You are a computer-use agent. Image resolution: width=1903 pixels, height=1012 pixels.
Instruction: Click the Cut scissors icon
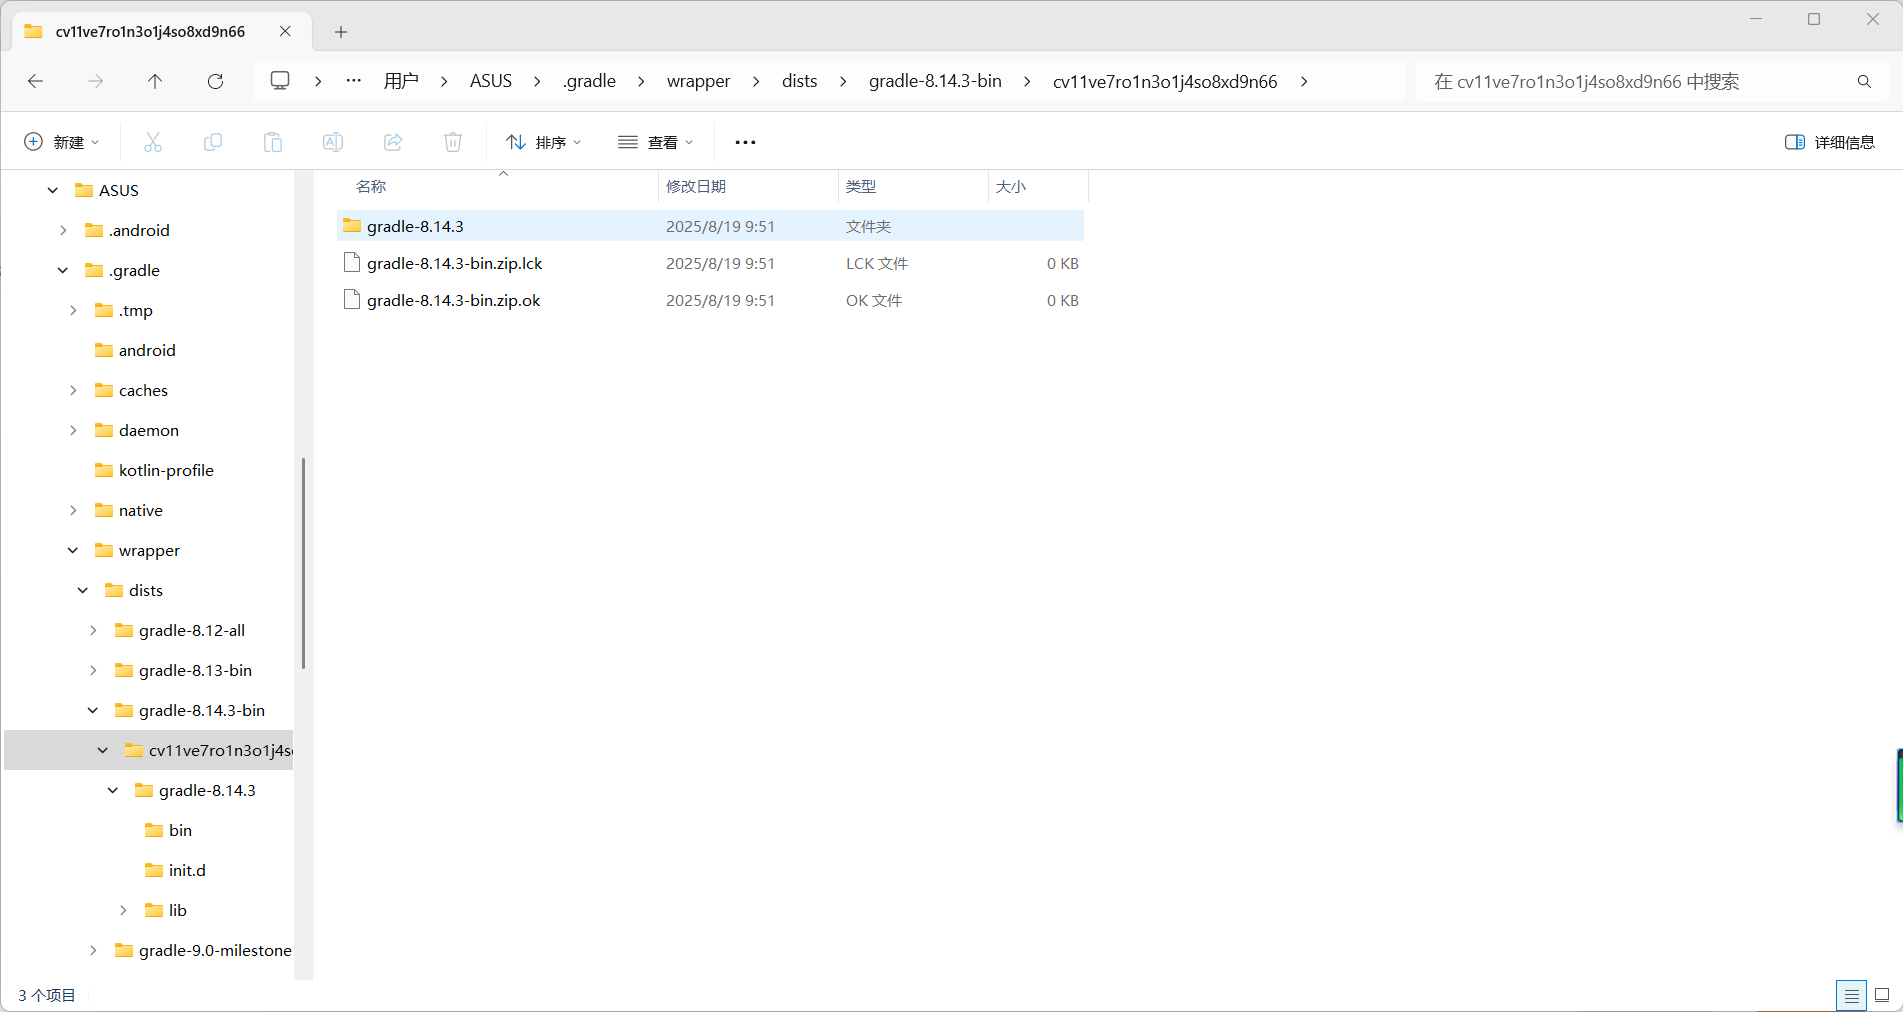click(x=153, y=142)
